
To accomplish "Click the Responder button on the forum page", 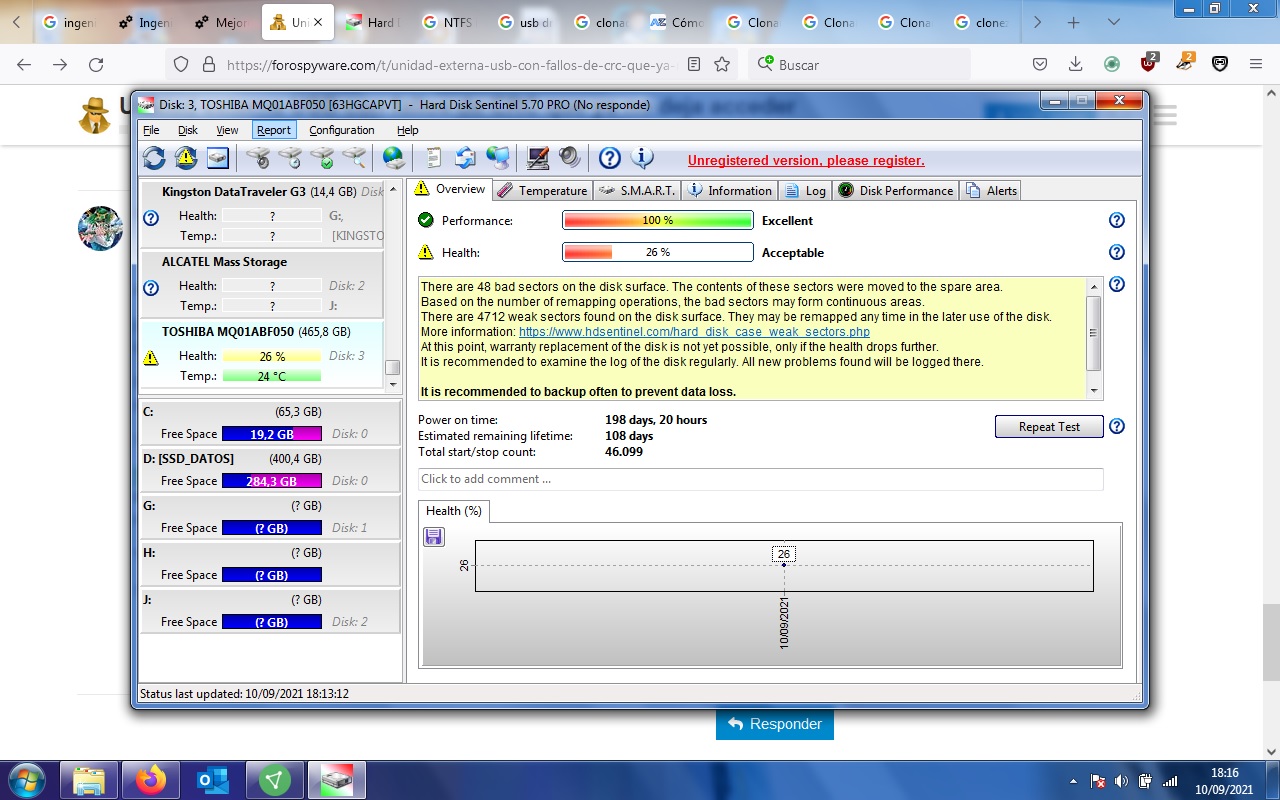I will pos(775,724).
